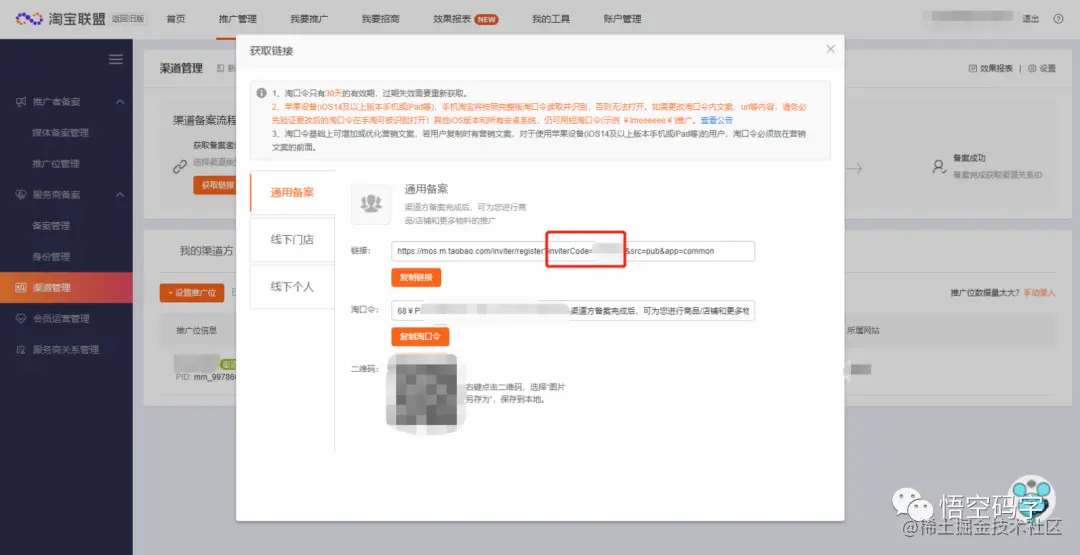Screen dimensions: 1080x555
Task: Click 返回旧版 next to the logo
Action: pyautogui.click(x=129, y=19)
